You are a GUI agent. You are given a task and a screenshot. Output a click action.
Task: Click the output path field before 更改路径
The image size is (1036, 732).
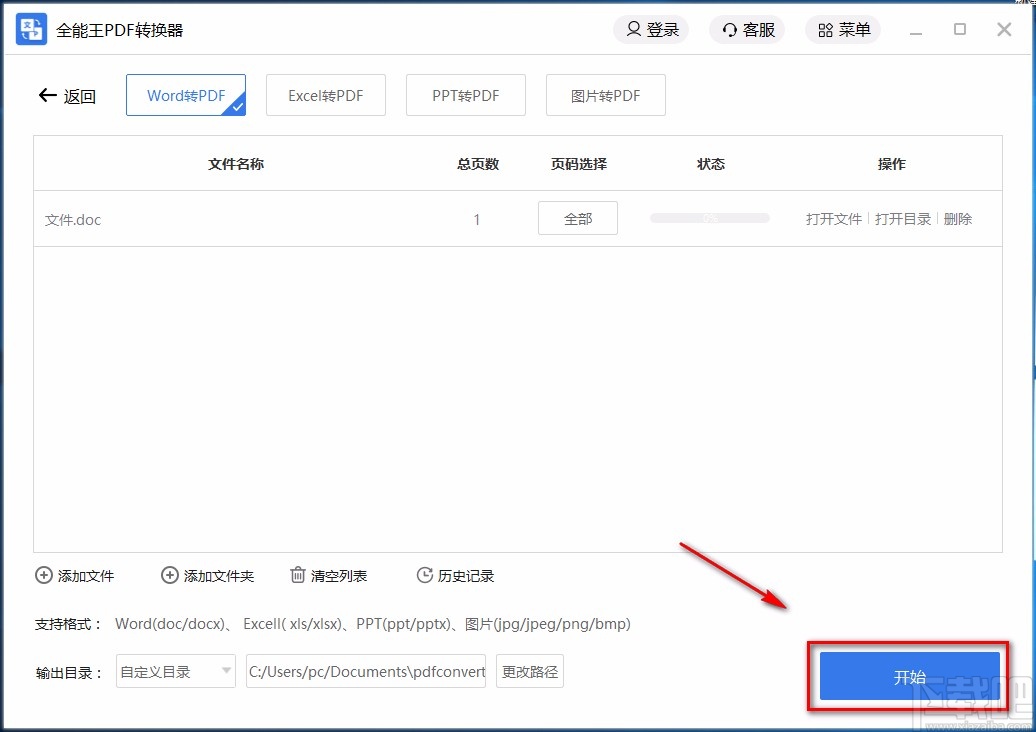tap(365, 672)
